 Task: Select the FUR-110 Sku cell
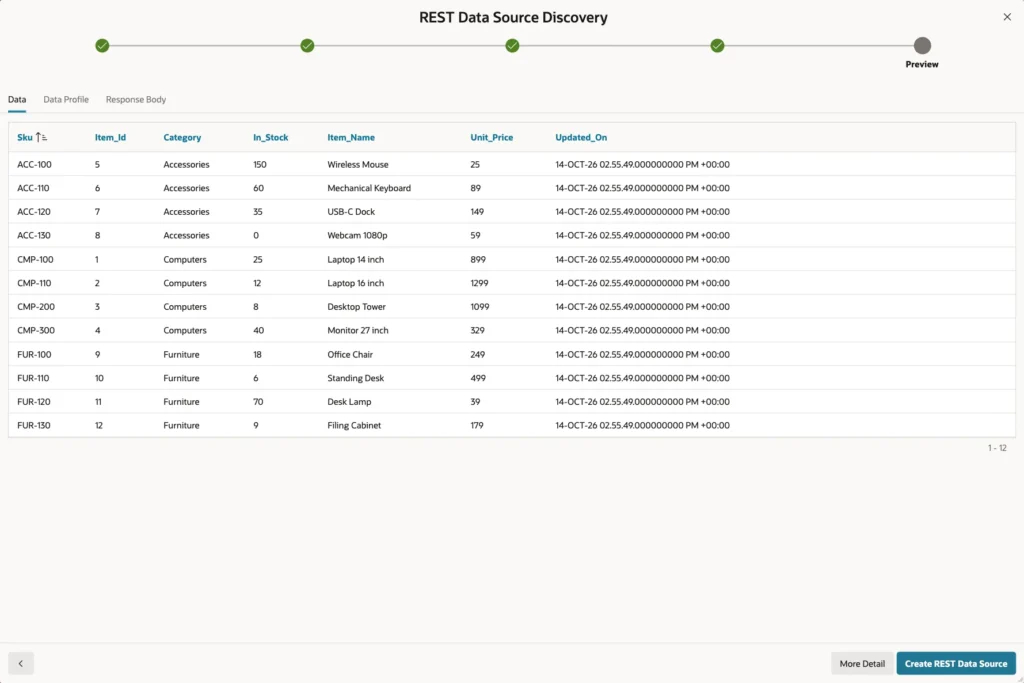click(33, 378)
